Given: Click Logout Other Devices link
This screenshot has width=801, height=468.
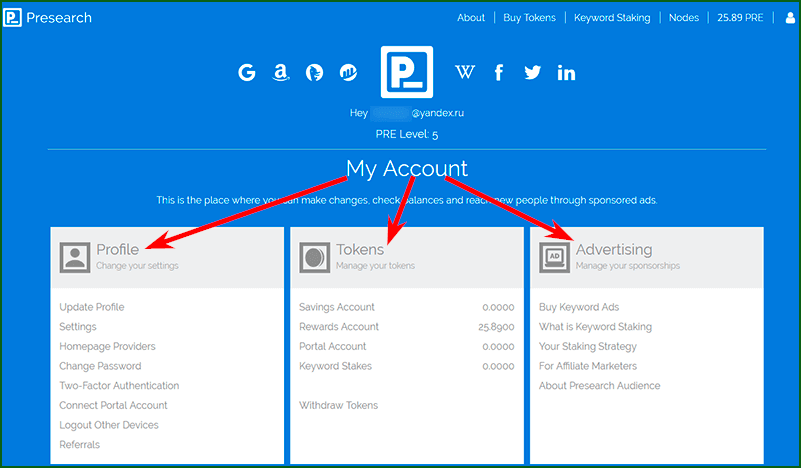Looking at the screenshot, I should (x=109, y=425).
